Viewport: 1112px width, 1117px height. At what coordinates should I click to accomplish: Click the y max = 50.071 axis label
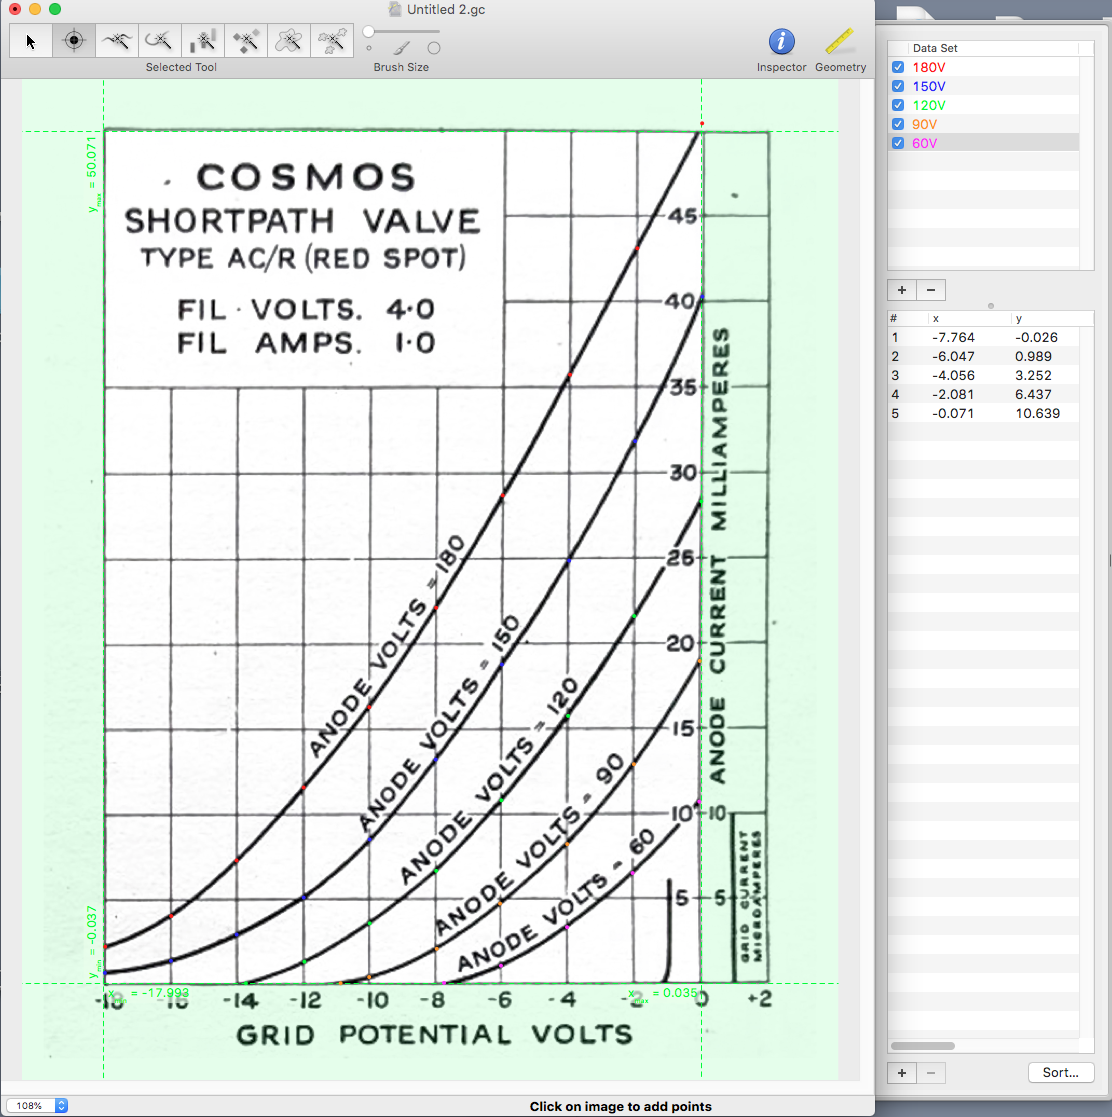(x=91, y=174)
